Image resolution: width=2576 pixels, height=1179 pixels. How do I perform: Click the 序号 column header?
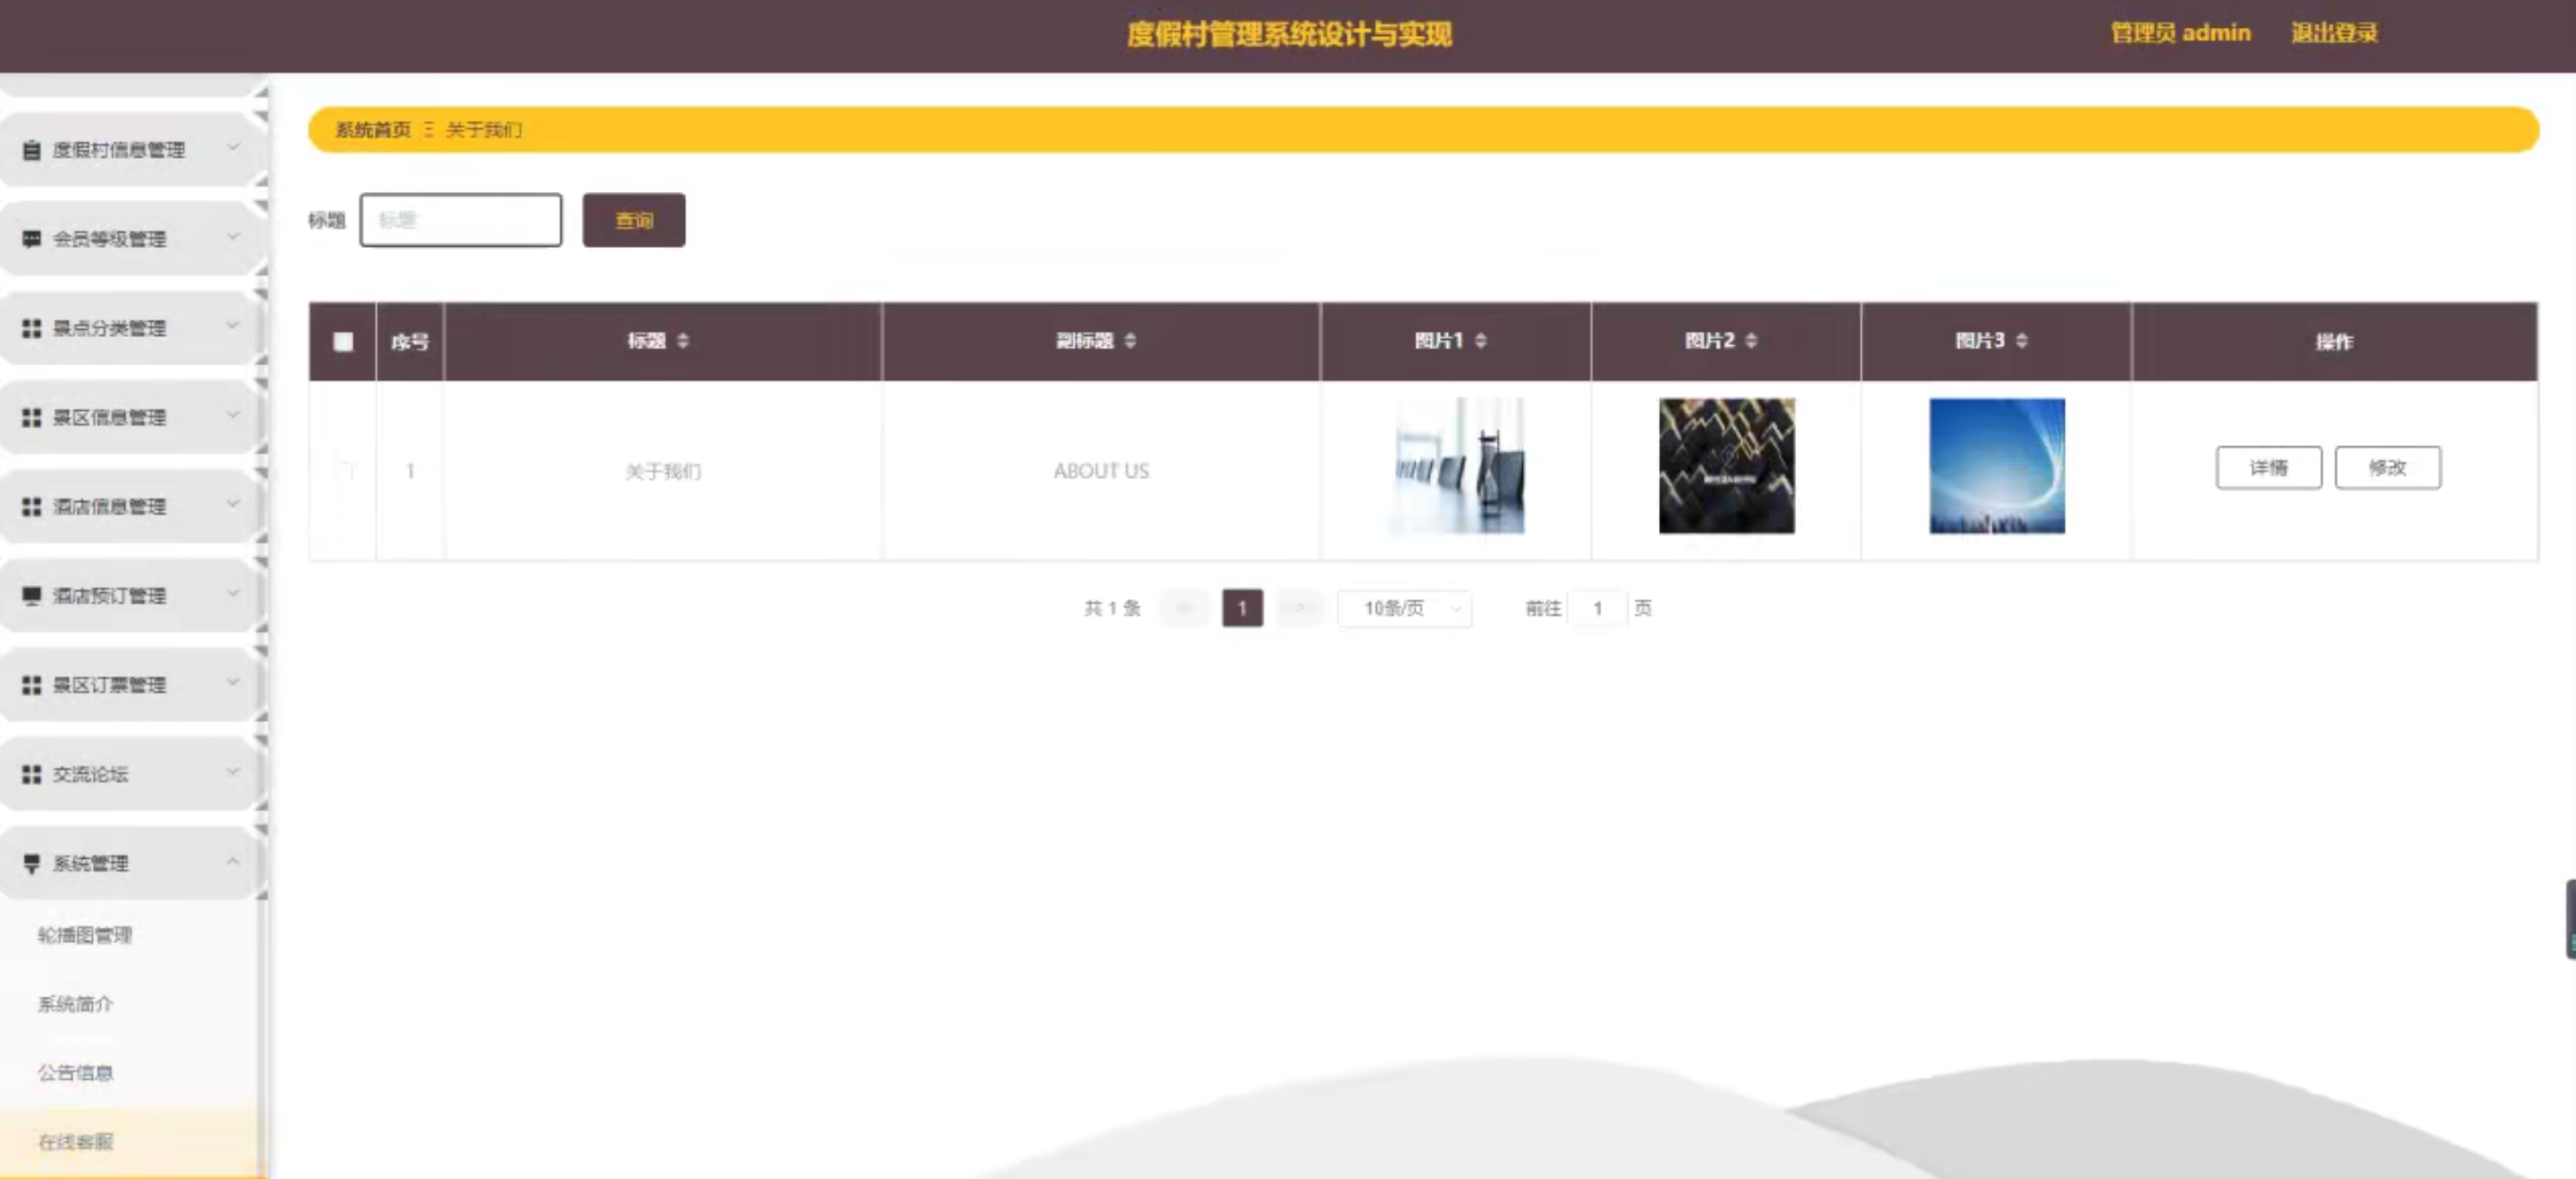coord(410,342)
